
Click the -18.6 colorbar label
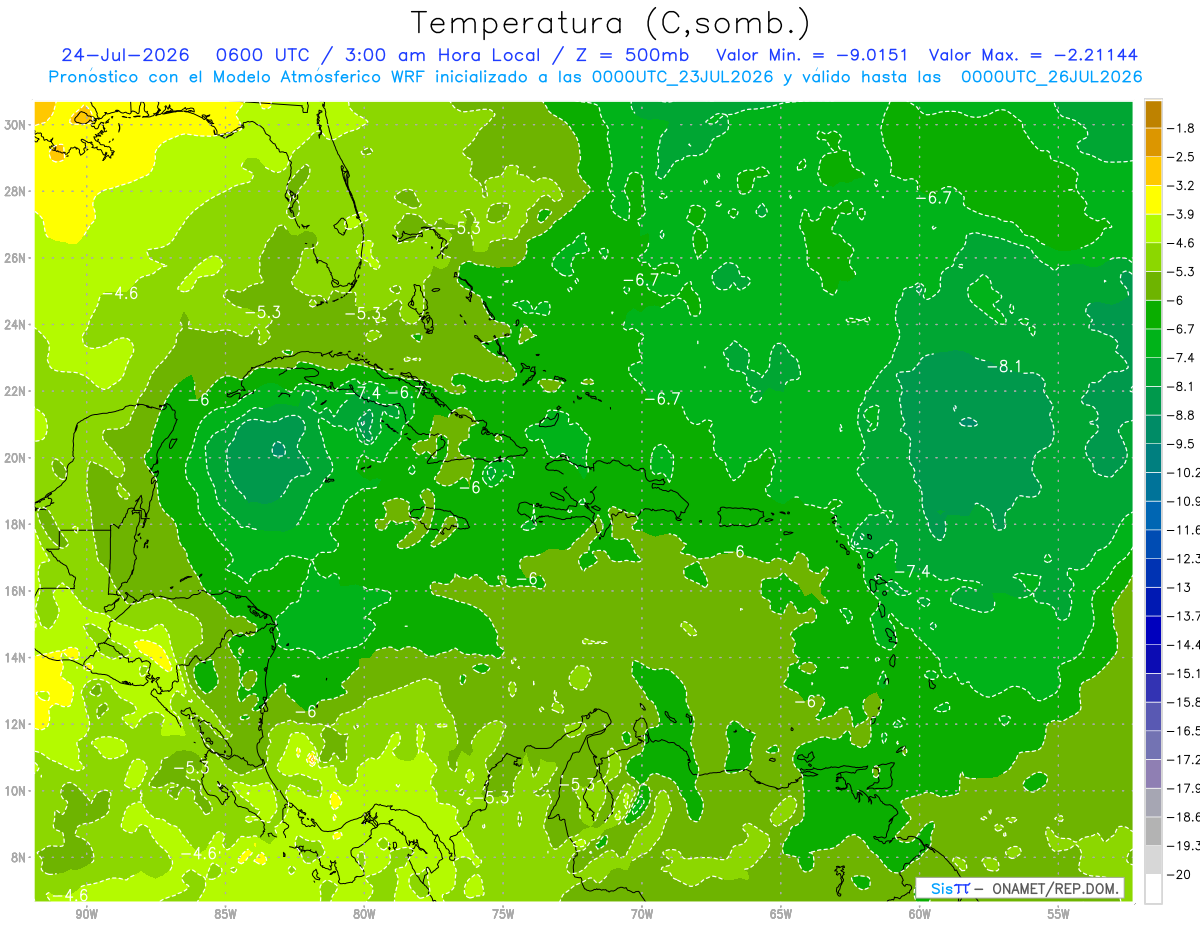1184,817
